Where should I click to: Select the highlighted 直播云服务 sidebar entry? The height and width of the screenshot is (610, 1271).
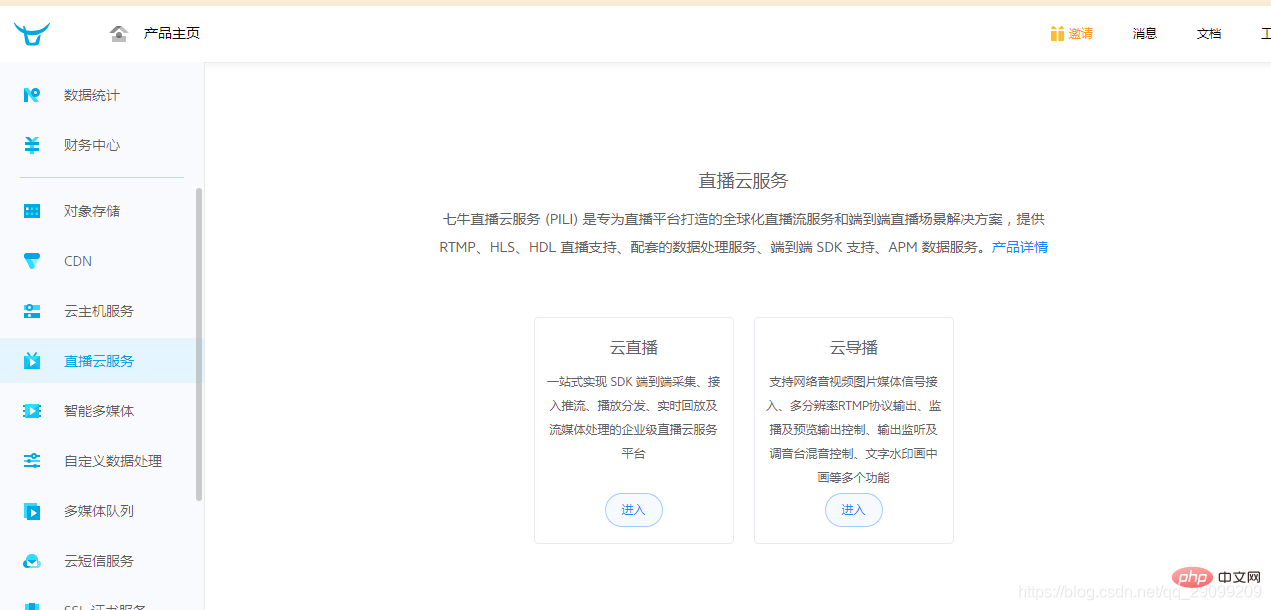click(x=98, y=360)
